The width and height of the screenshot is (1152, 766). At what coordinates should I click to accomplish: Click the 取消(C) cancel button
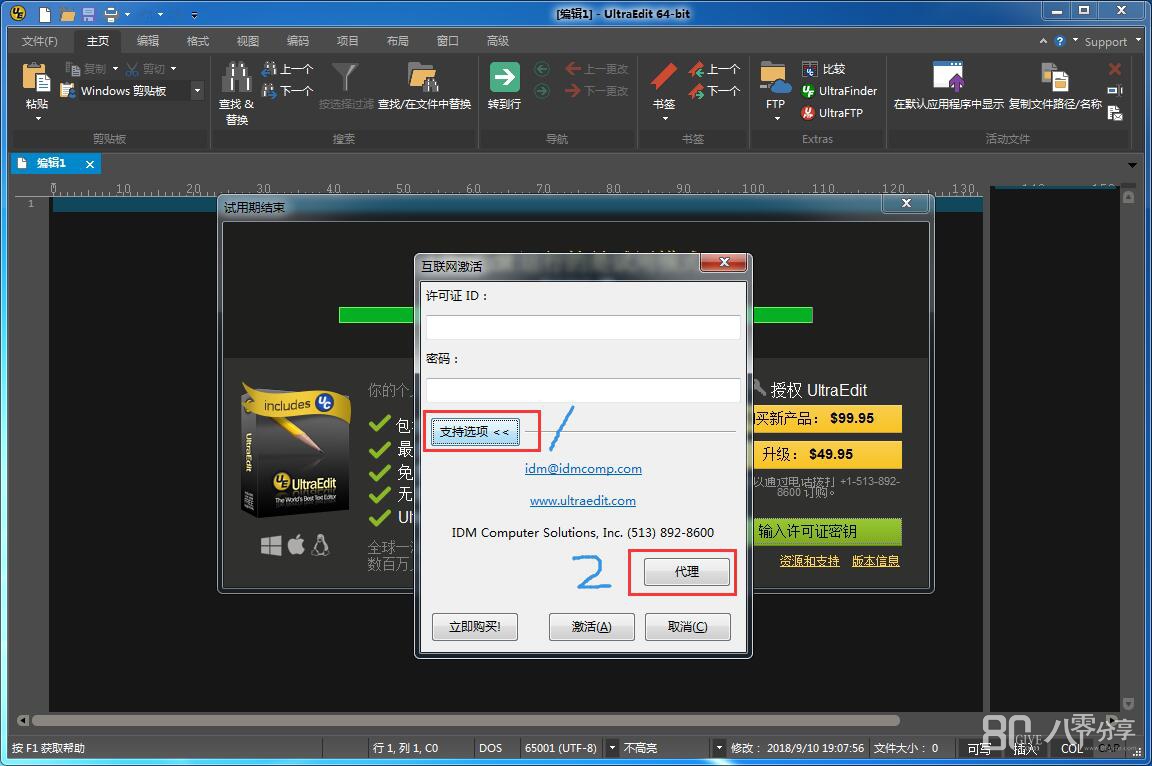coord(688,626)
